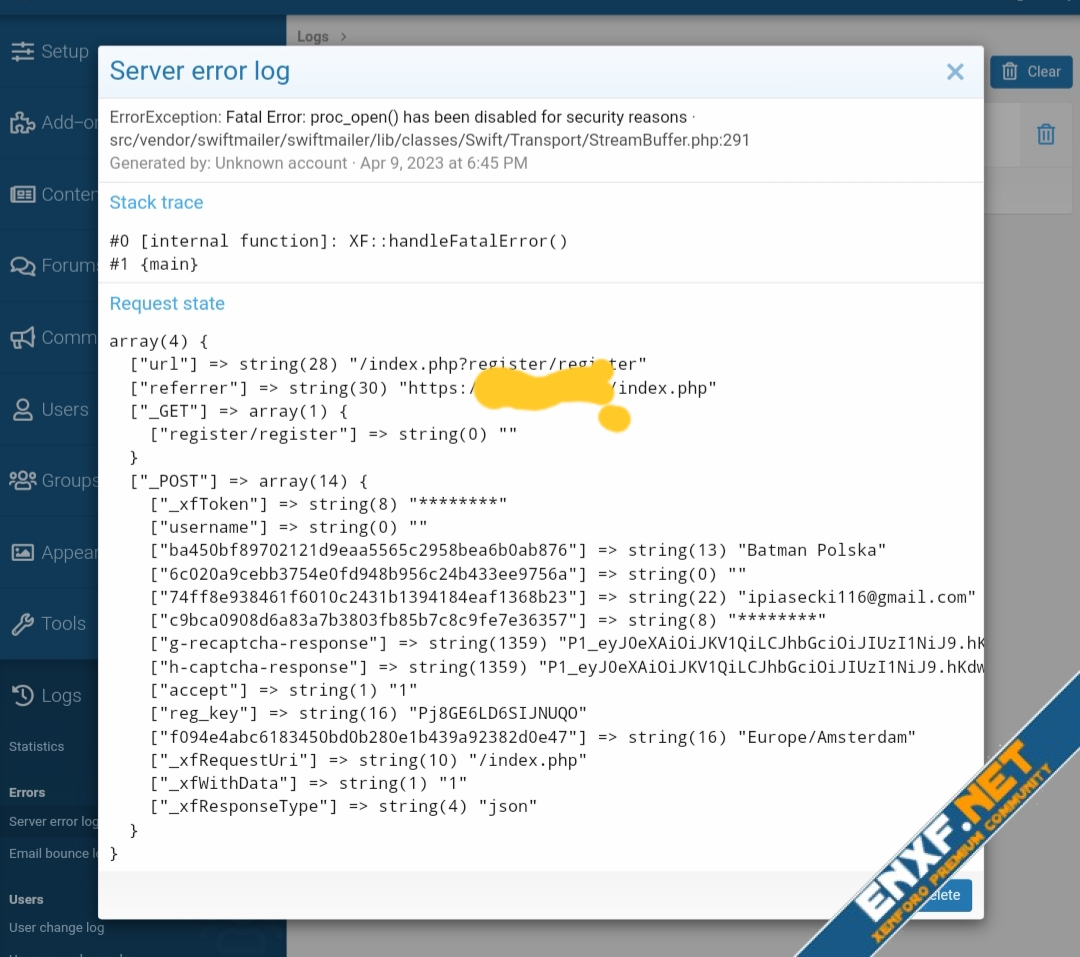
Task: Click the Communication megaphone icon
Action: point(22,338)
